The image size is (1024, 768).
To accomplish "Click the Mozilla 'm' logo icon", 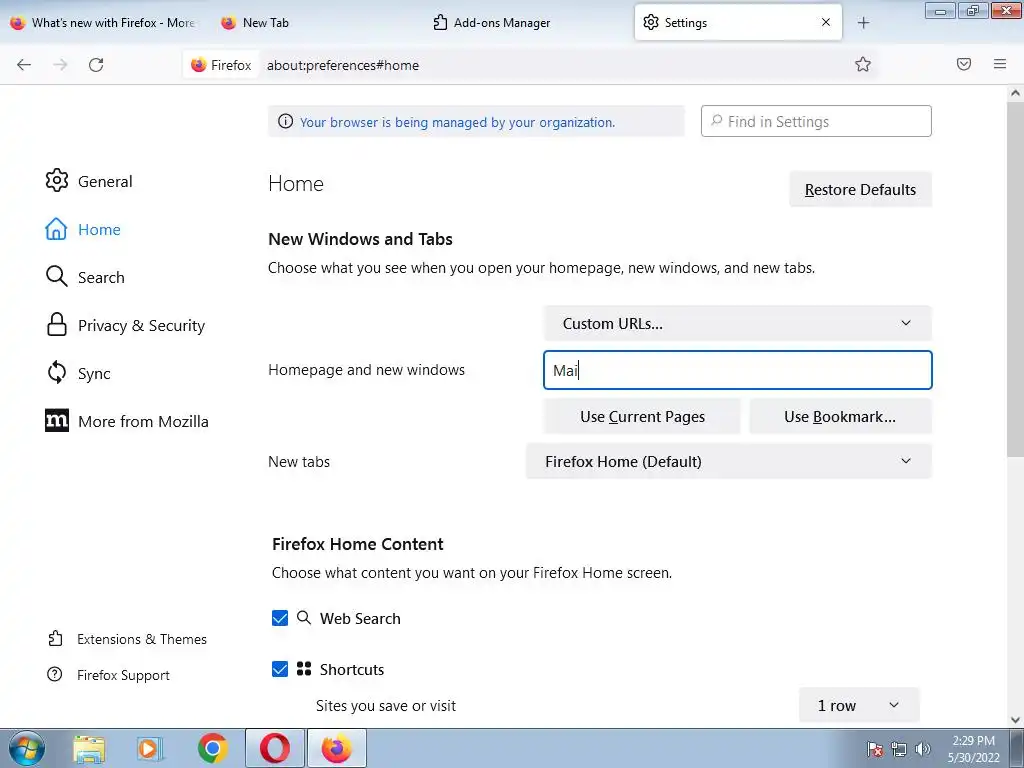I will click(57, 421).
